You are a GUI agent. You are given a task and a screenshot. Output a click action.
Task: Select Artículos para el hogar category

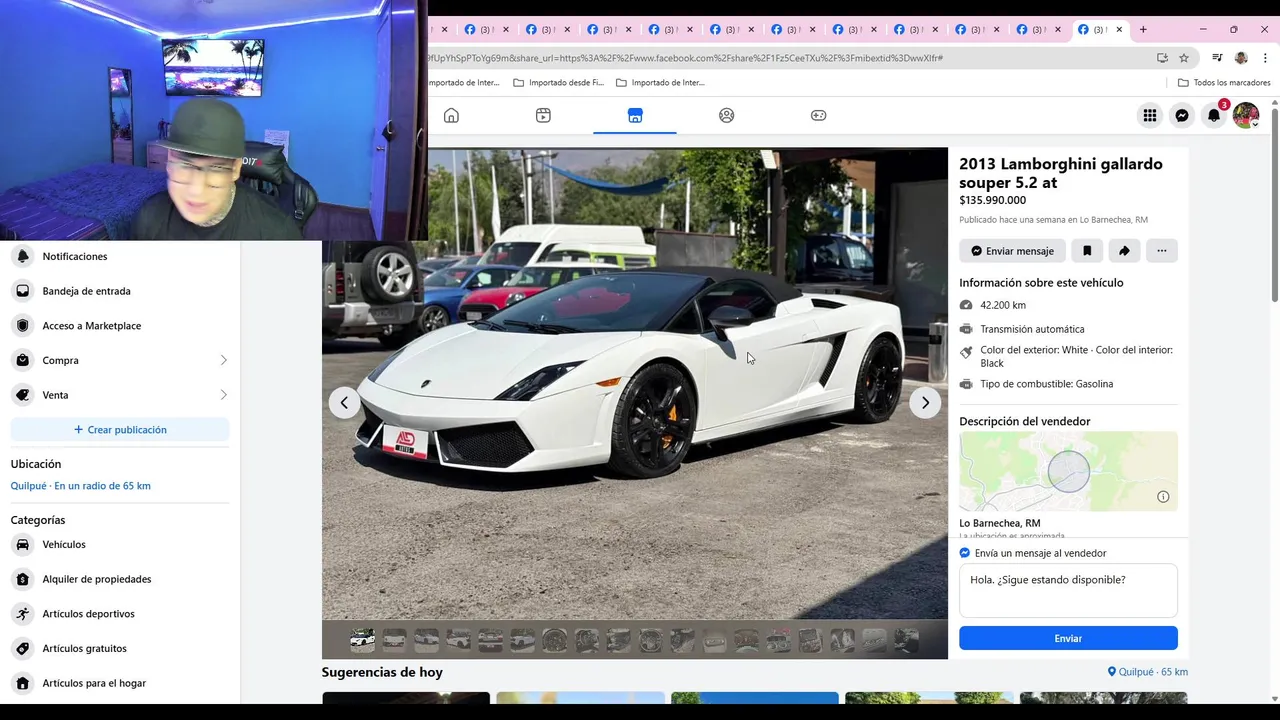(120, 683)
